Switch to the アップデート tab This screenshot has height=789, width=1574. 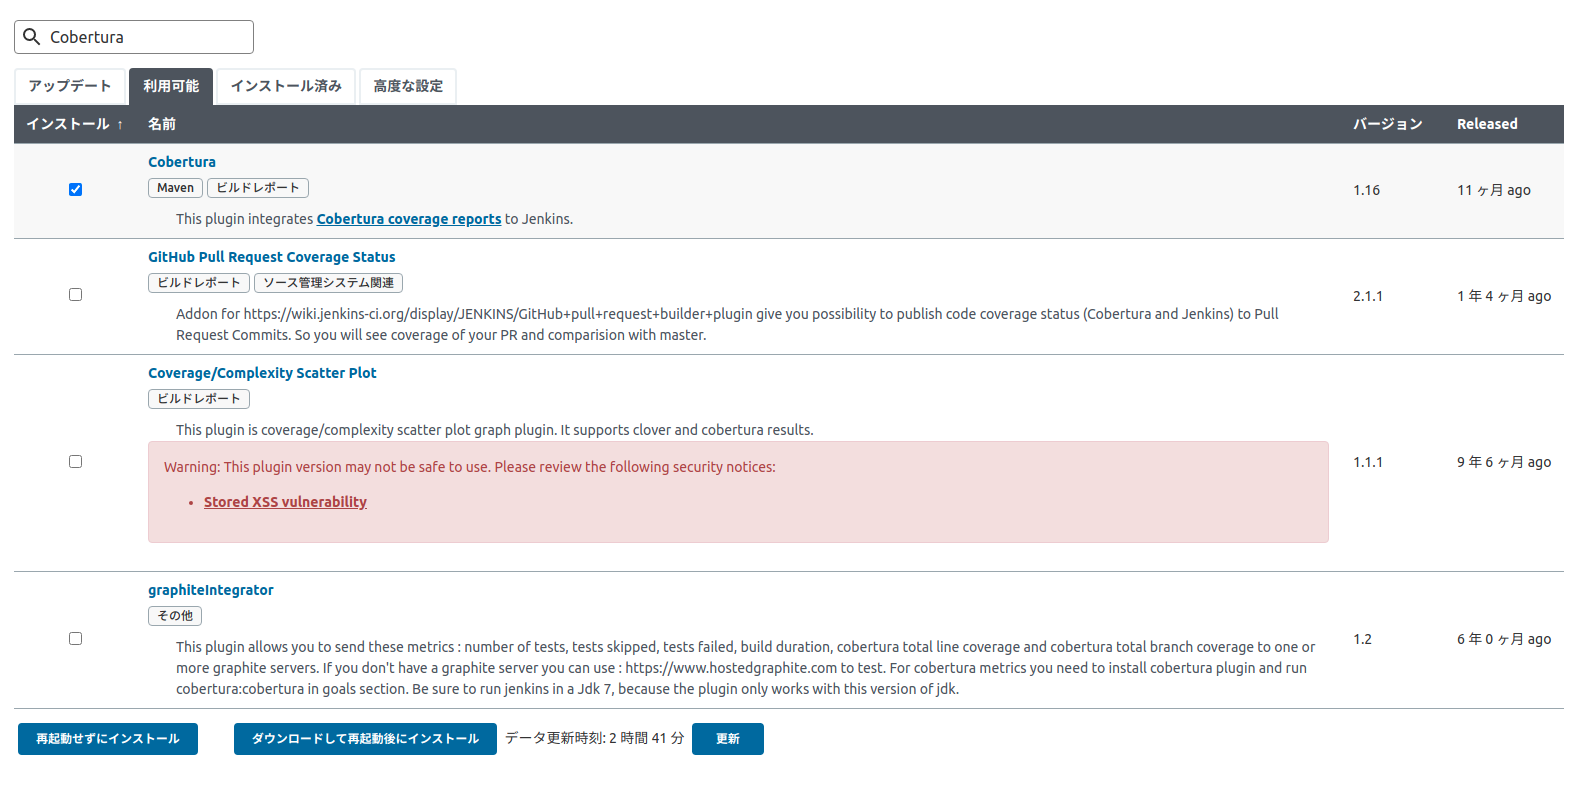(70, 86)
